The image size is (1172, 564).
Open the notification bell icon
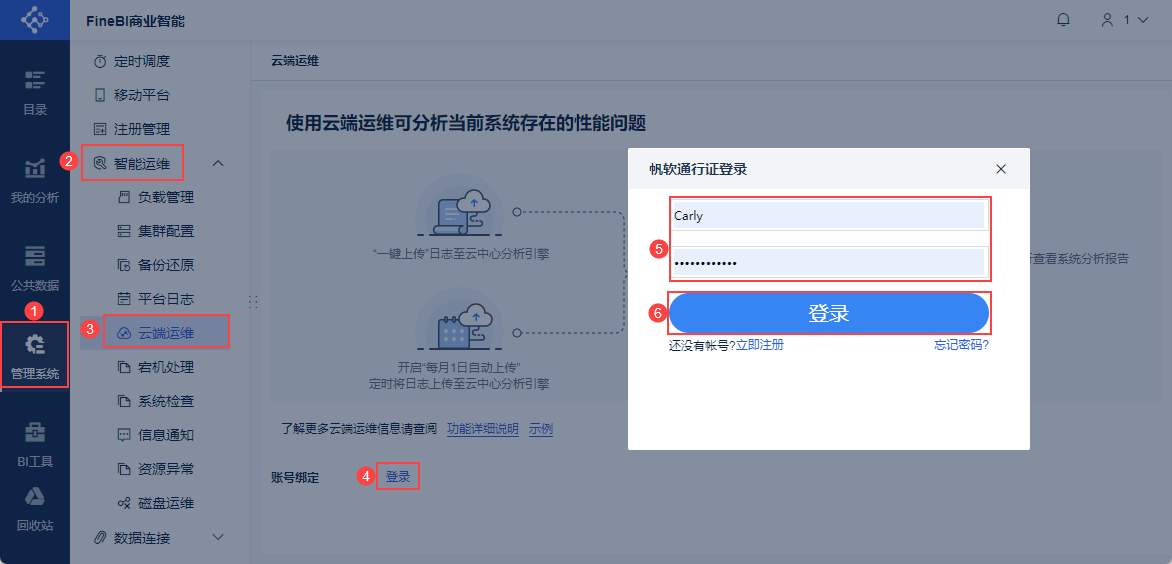pyautogui.click(x=1063, y=20)
